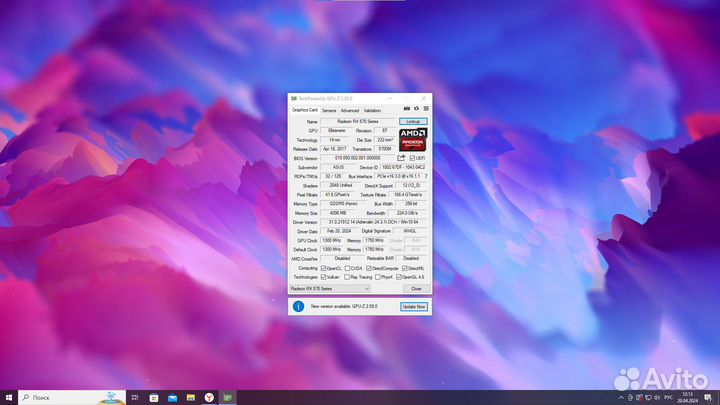Click the Close button in GPU-Z
Screen dimensions: 720x405
pos(416,288)
